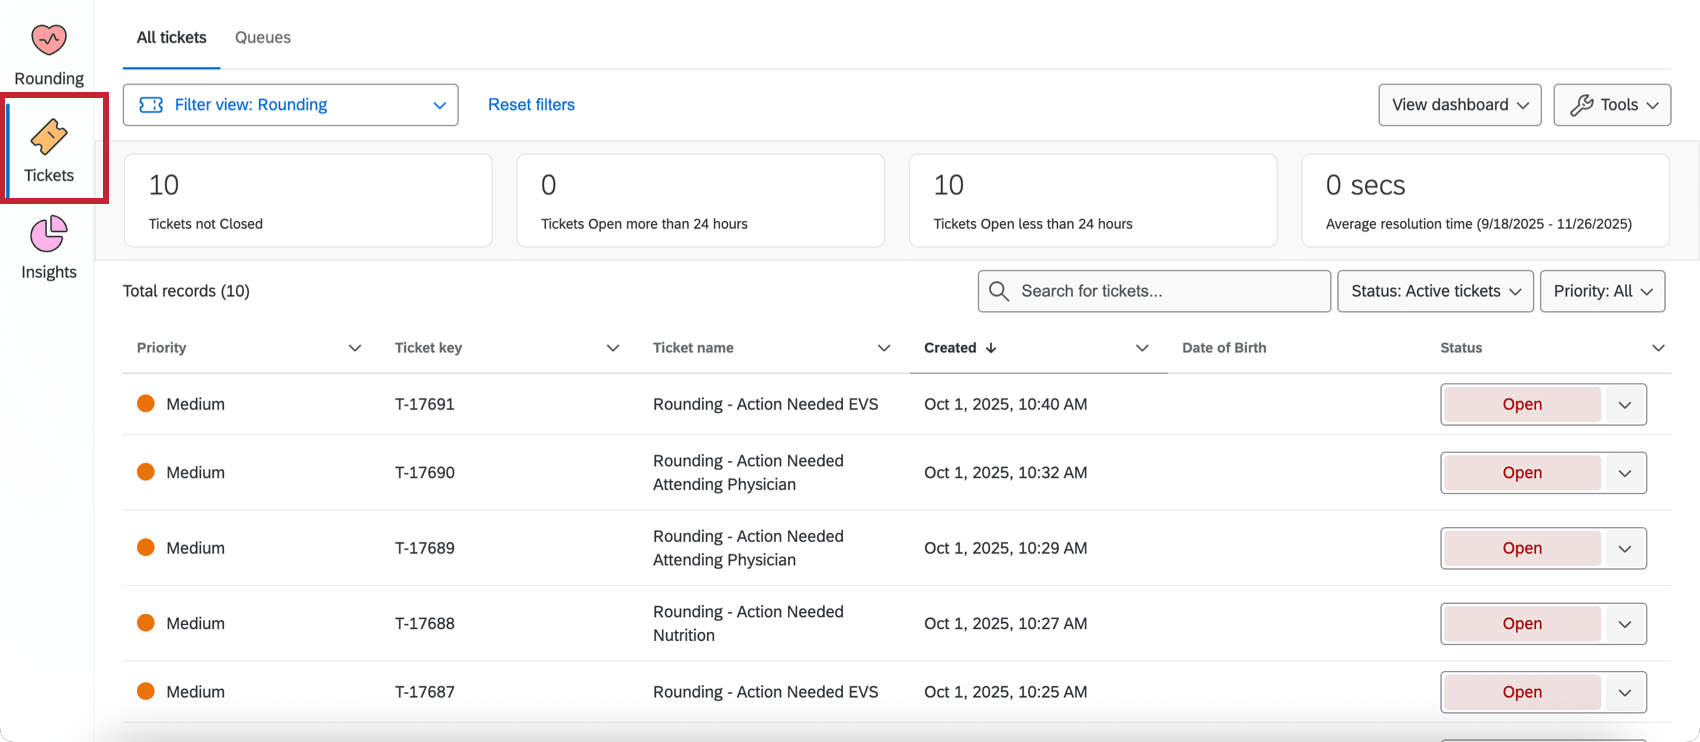Select the Tickets icon in sidebar
Image resolution: width=1700 pixels, height=742 pixels.
tap(48, 137)
